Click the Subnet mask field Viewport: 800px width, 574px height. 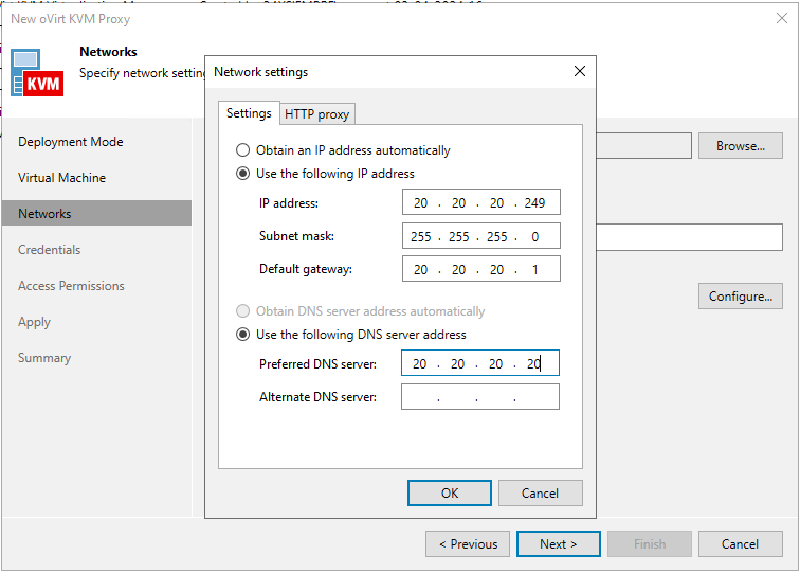481,236
